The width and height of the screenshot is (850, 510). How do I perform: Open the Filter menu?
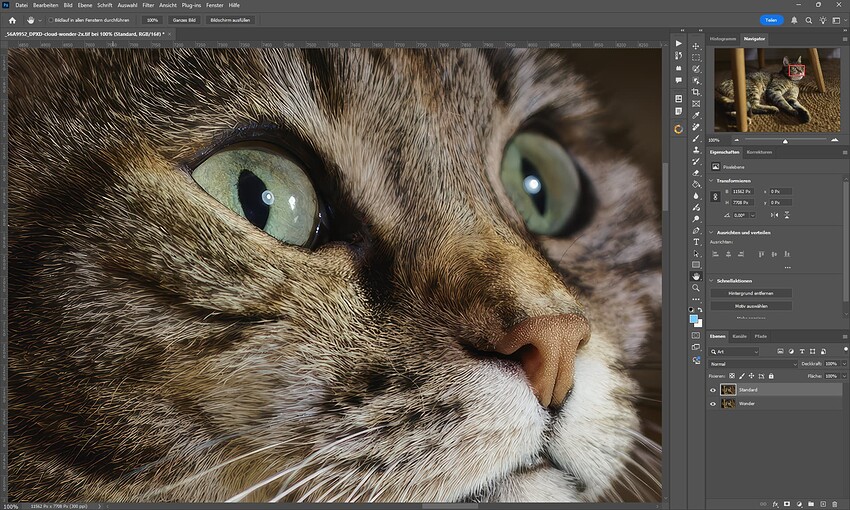[148, 5]
